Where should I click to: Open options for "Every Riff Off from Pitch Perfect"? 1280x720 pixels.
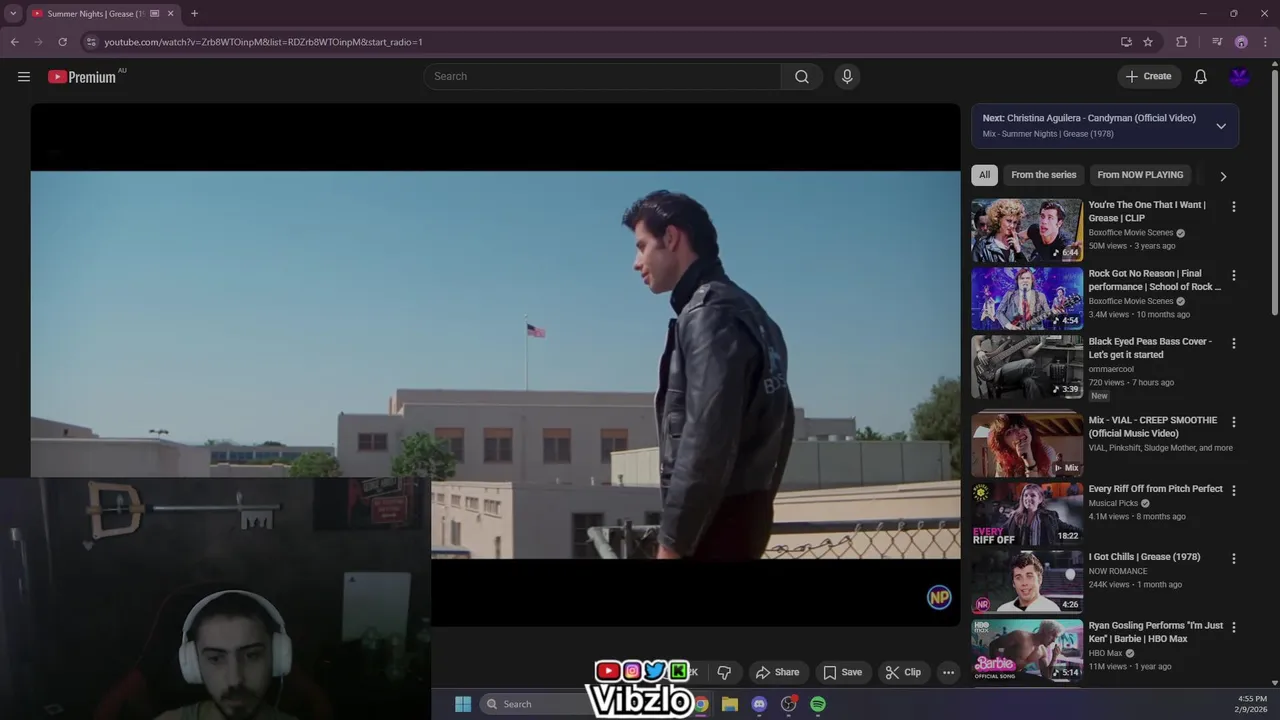[x=1233, y=490]
